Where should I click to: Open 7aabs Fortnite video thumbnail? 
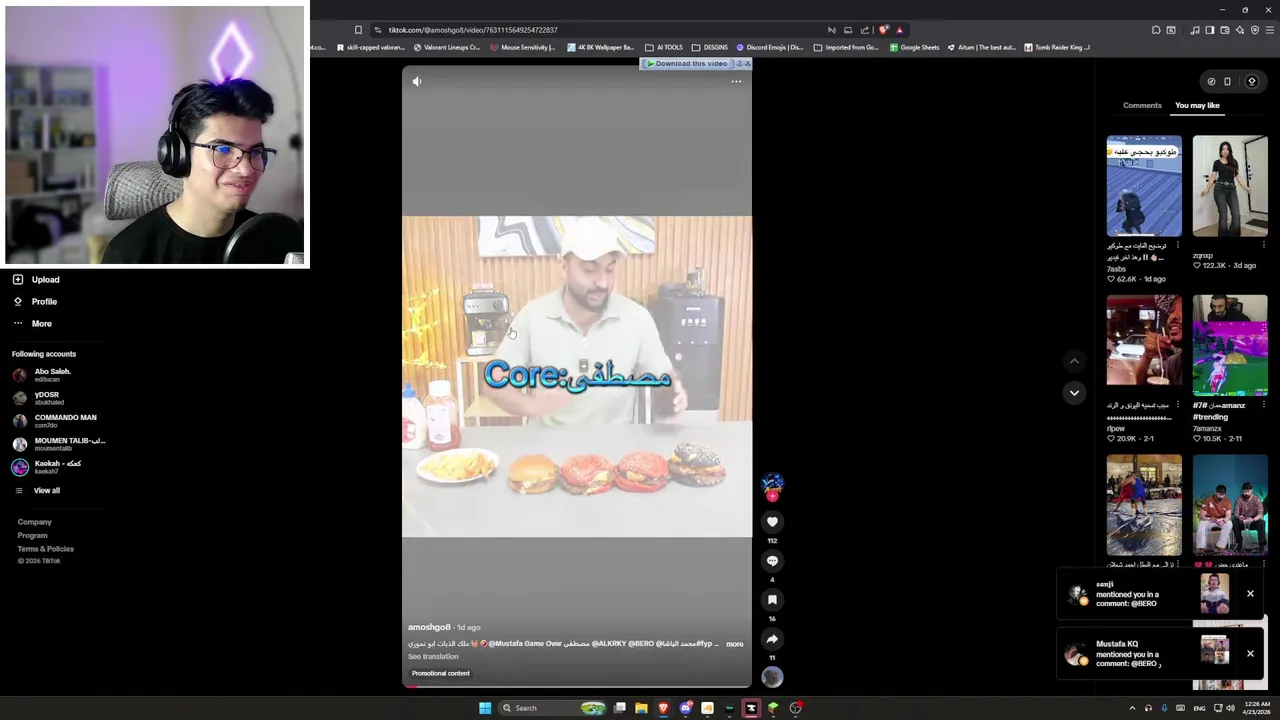click(x=1144, y=186)
